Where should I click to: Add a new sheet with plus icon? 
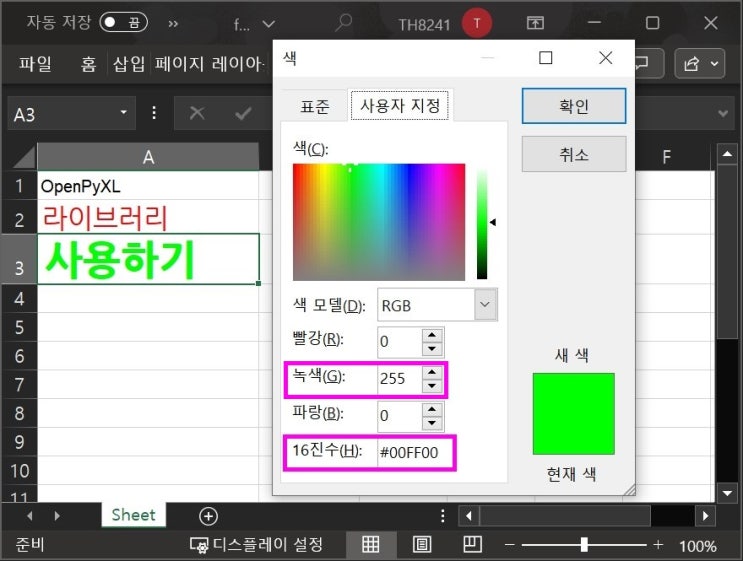(x=208, y=516)
